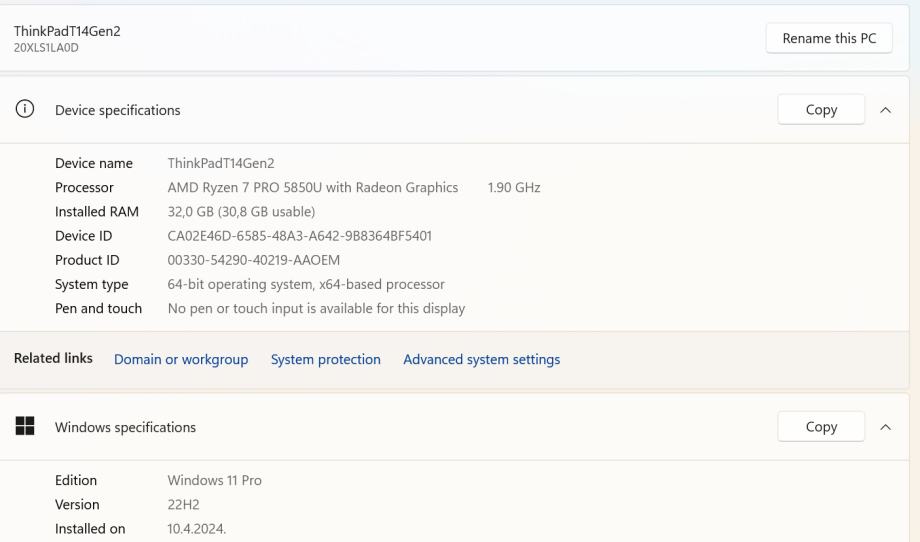The height and width of the screenshot is (542, 920).
Task: Click the 20XLS1LA0D model number text
Action: [45, 47]
